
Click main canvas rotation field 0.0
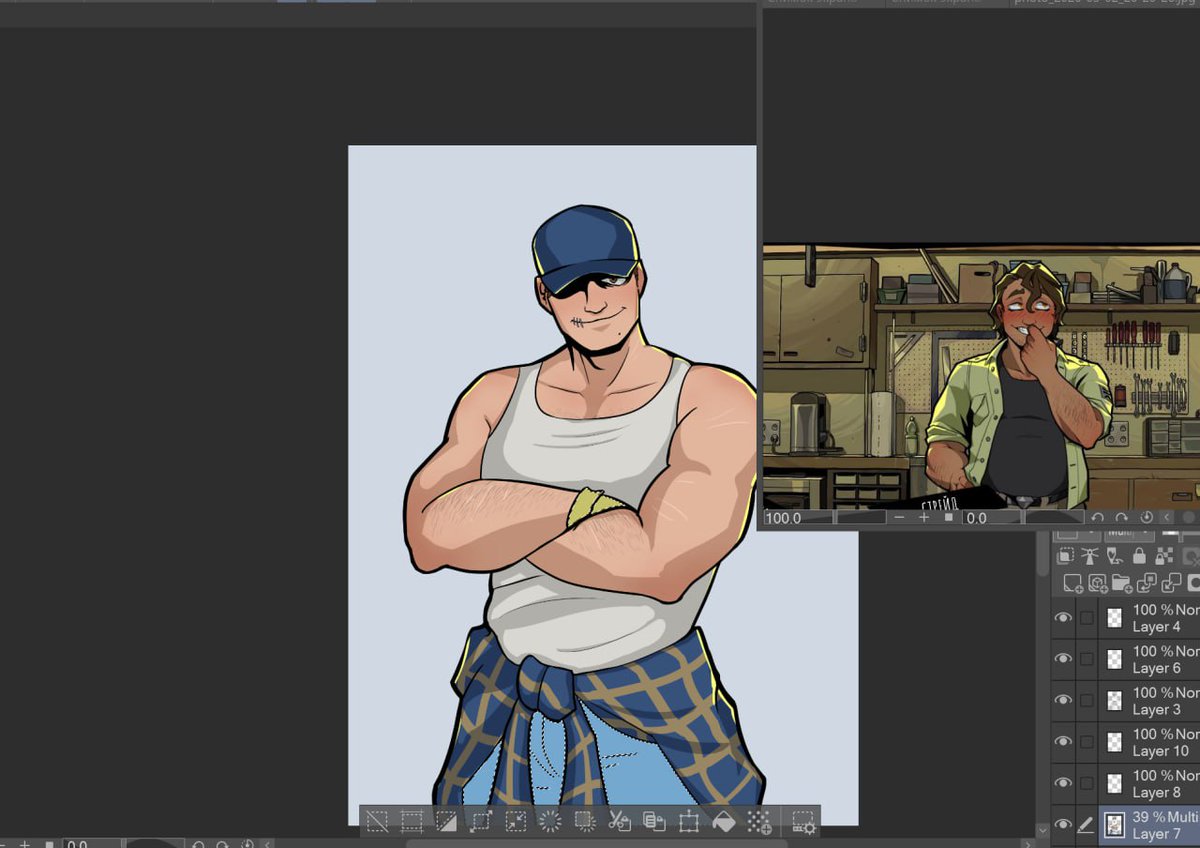91,843
